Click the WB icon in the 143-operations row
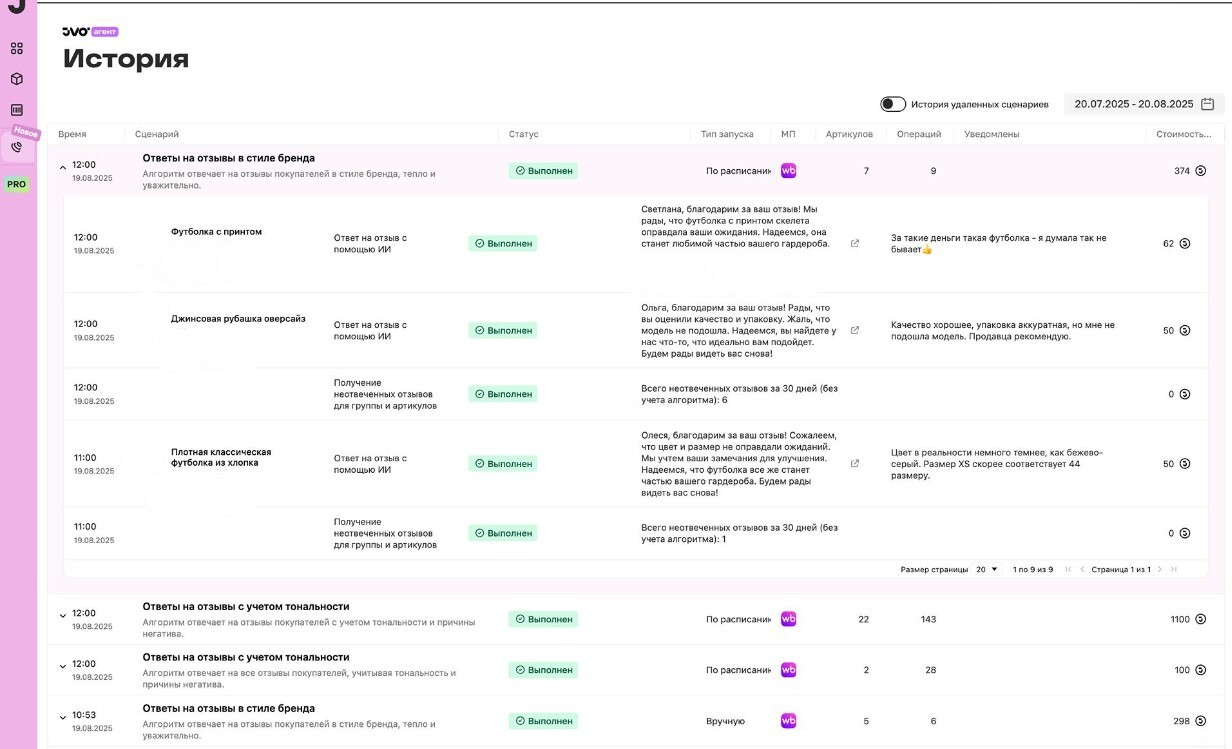Screen dimensions: 1232x749 pyautogui.click(x=788, y=619)
